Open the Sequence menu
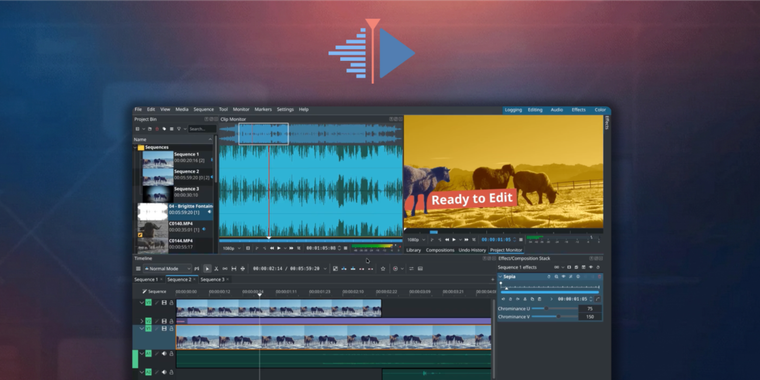The width and height of the screenshot is (760, 380). click(204, 110)
